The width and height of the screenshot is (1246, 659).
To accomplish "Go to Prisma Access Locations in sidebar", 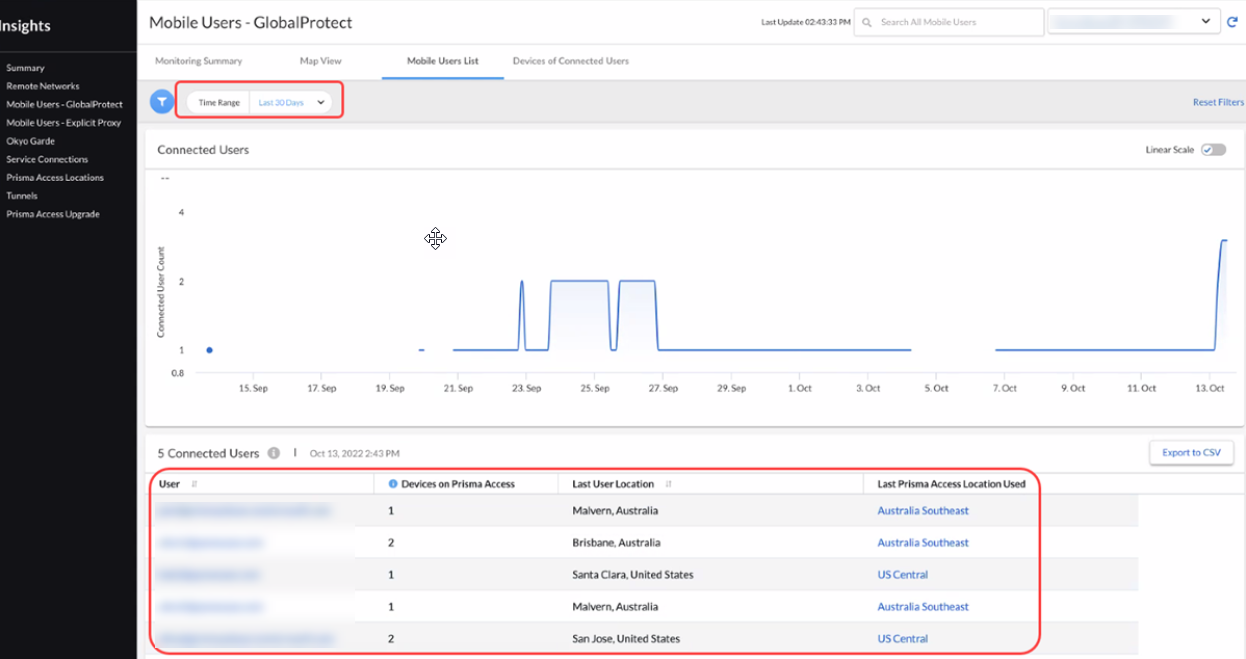I will click(54, 178).
